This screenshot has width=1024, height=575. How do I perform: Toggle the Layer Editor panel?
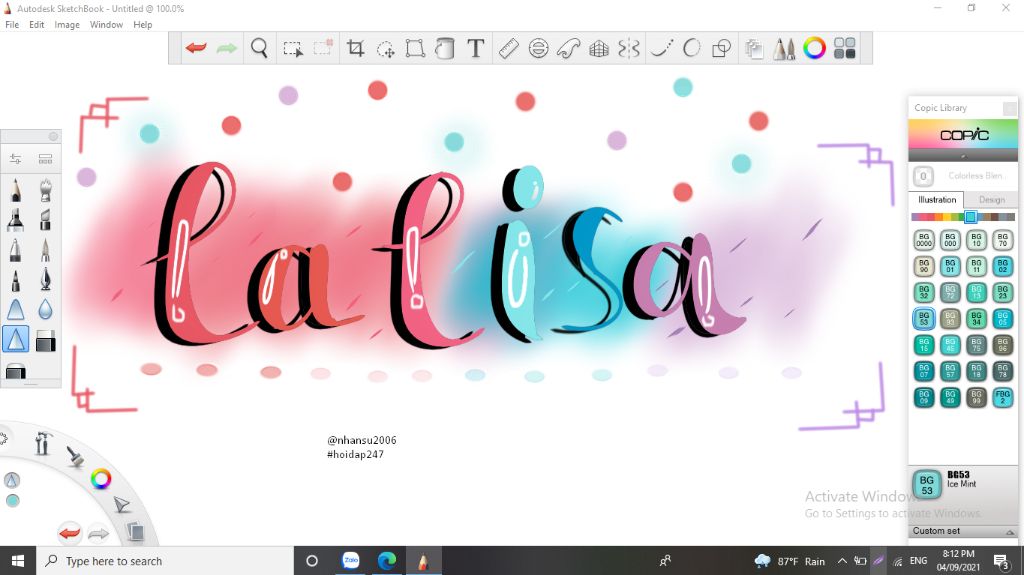[754, 49]
